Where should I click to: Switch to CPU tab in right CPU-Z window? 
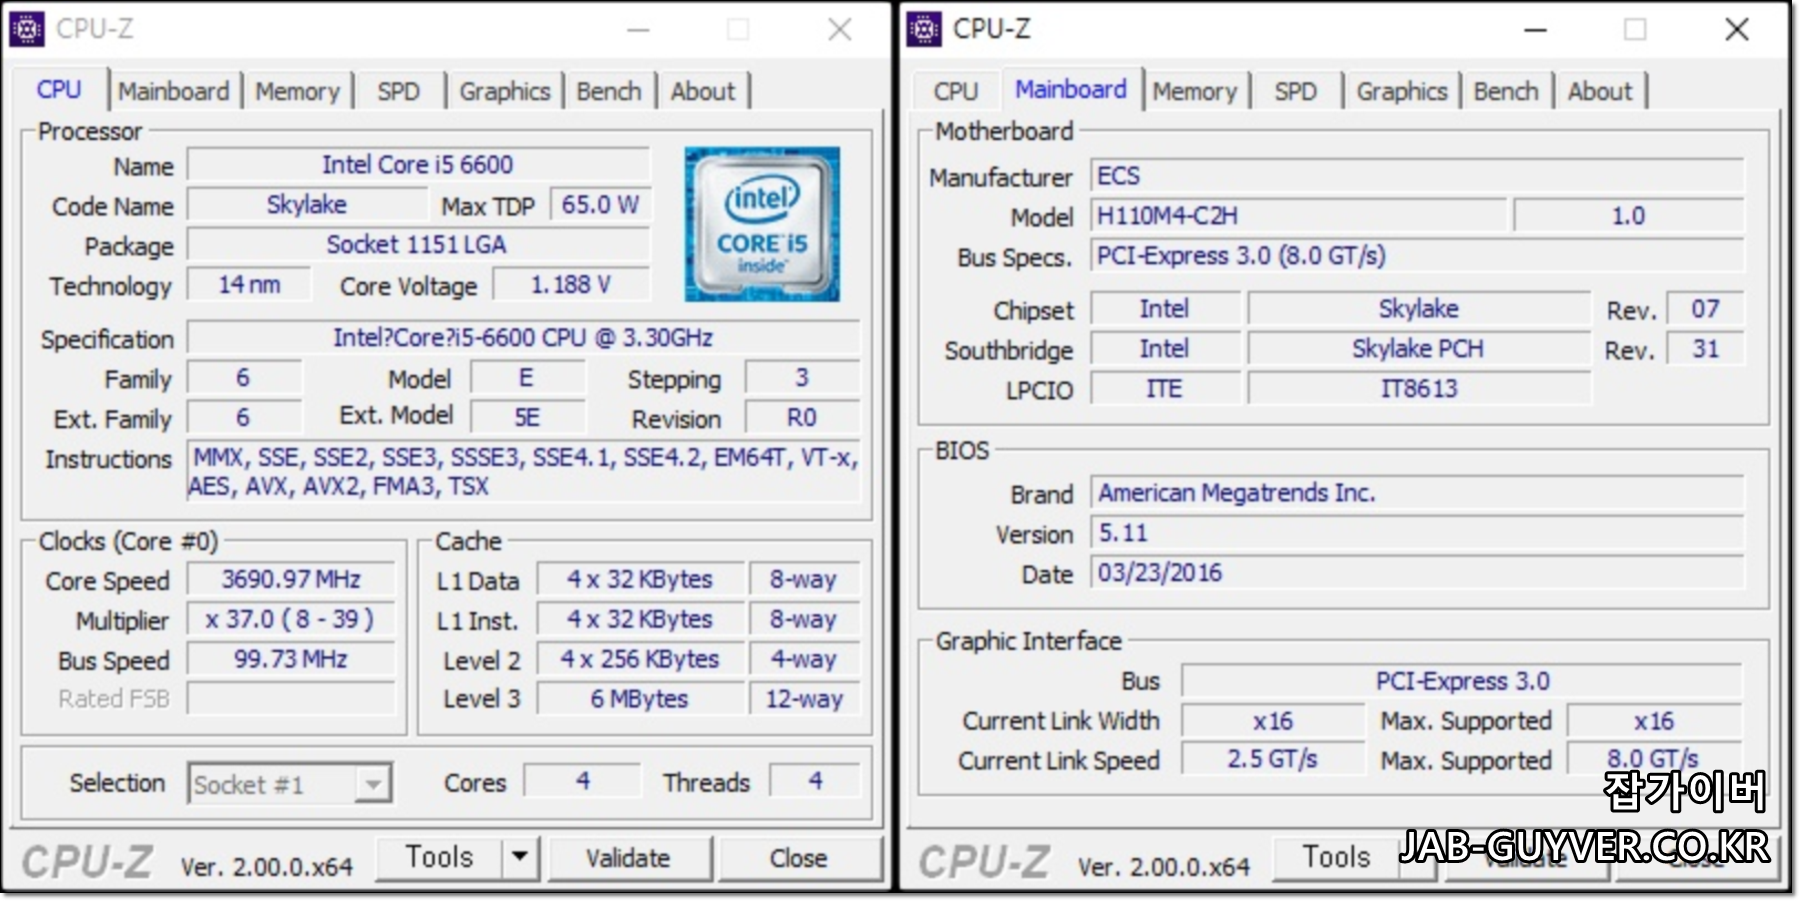[955, 91]
